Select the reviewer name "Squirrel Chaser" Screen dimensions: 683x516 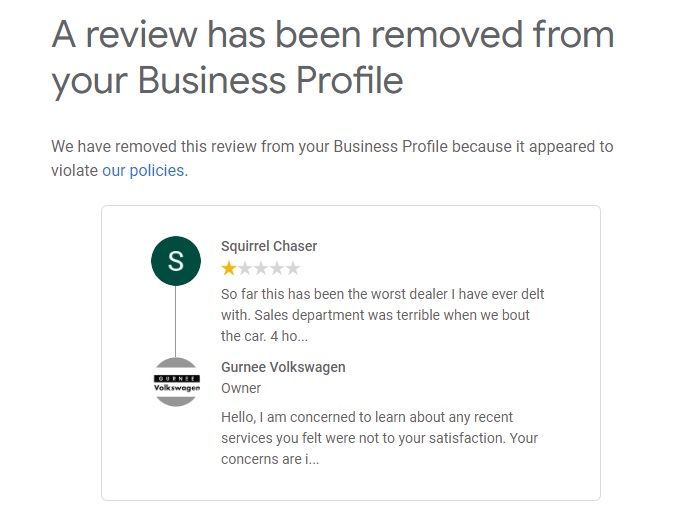(x=269, y=246)
